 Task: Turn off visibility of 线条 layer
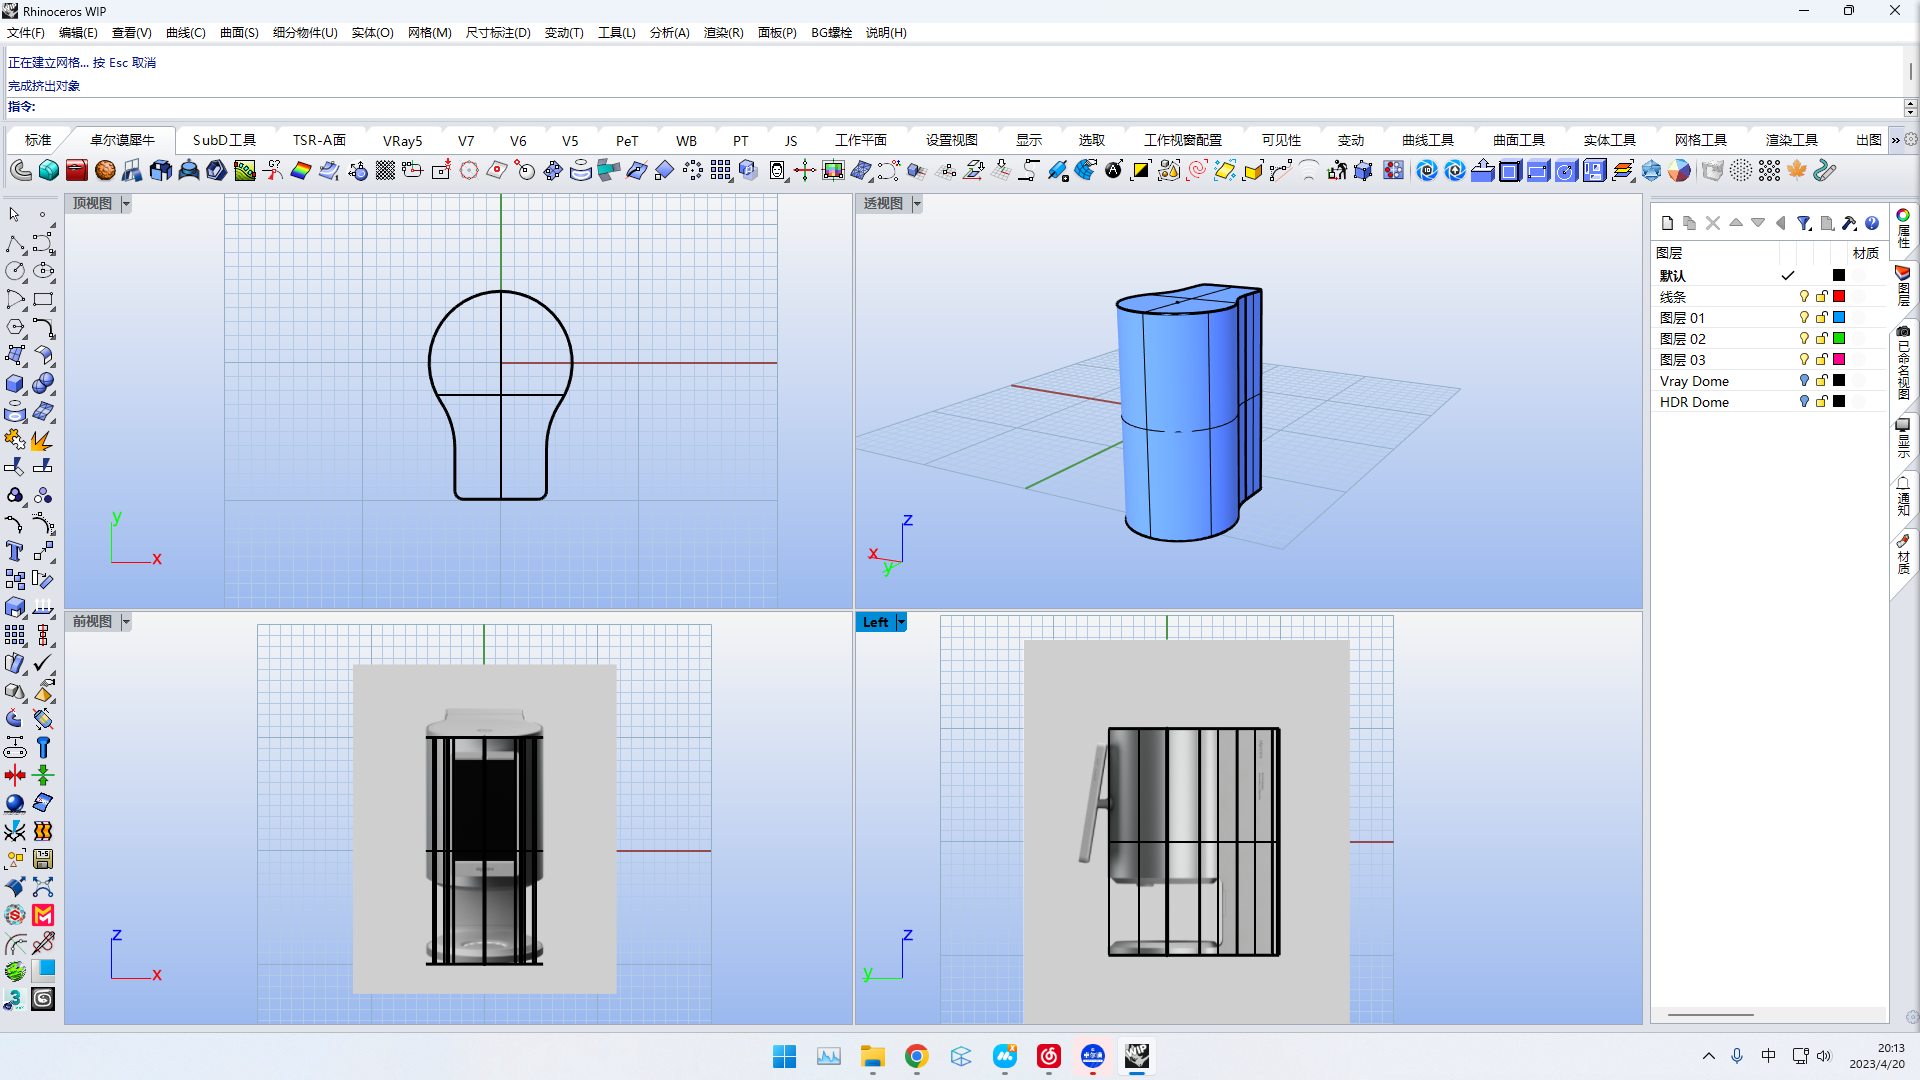[x=1804, y=297]
